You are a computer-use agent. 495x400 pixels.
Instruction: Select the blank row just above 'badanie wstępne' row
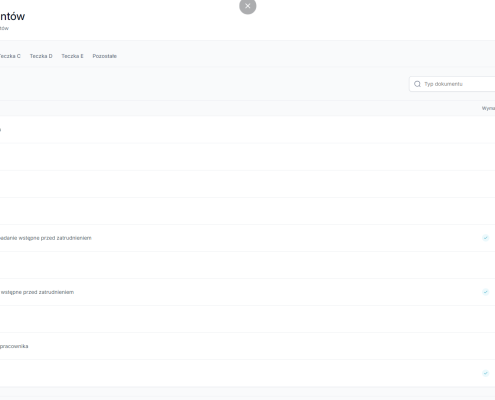pyautogui.click(x=247, y=211)
